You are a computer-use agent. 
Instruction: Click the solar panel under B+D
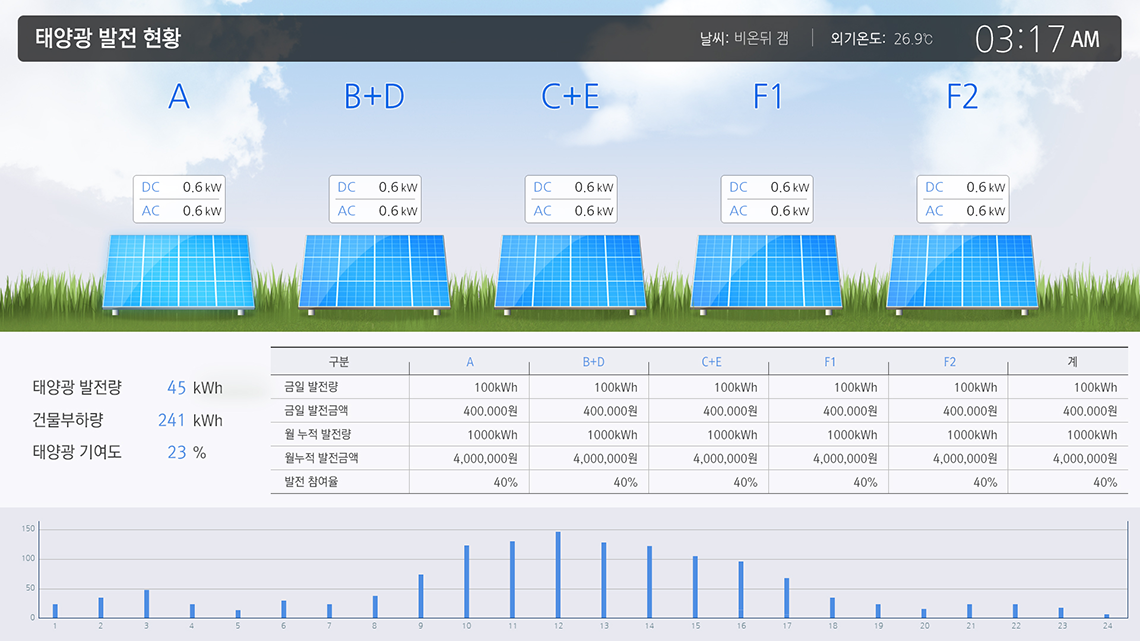click(x=374, y=273)
